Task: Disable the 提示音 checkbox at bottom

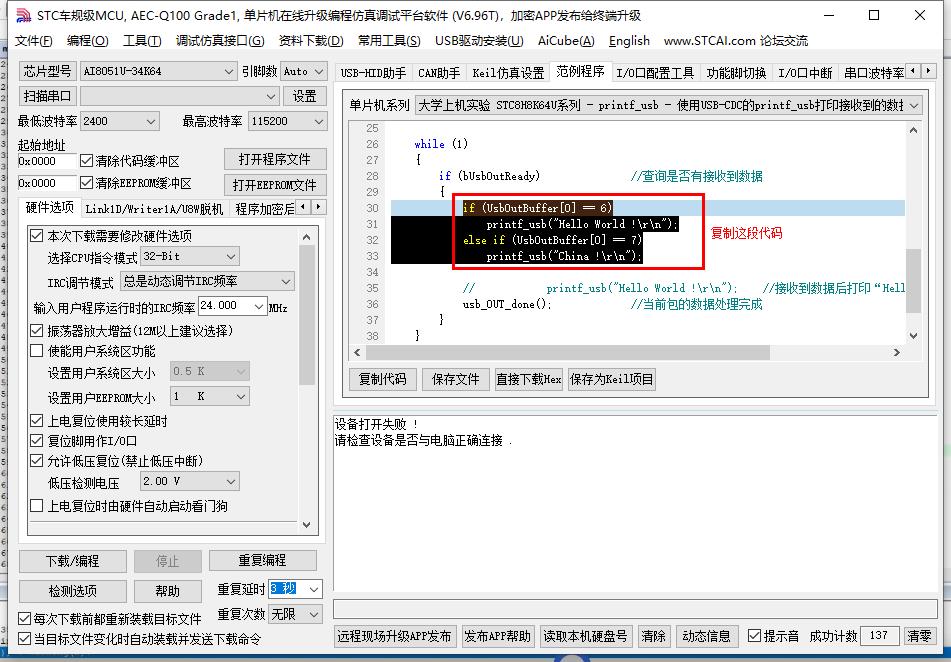Action: [x=755, y=635]
